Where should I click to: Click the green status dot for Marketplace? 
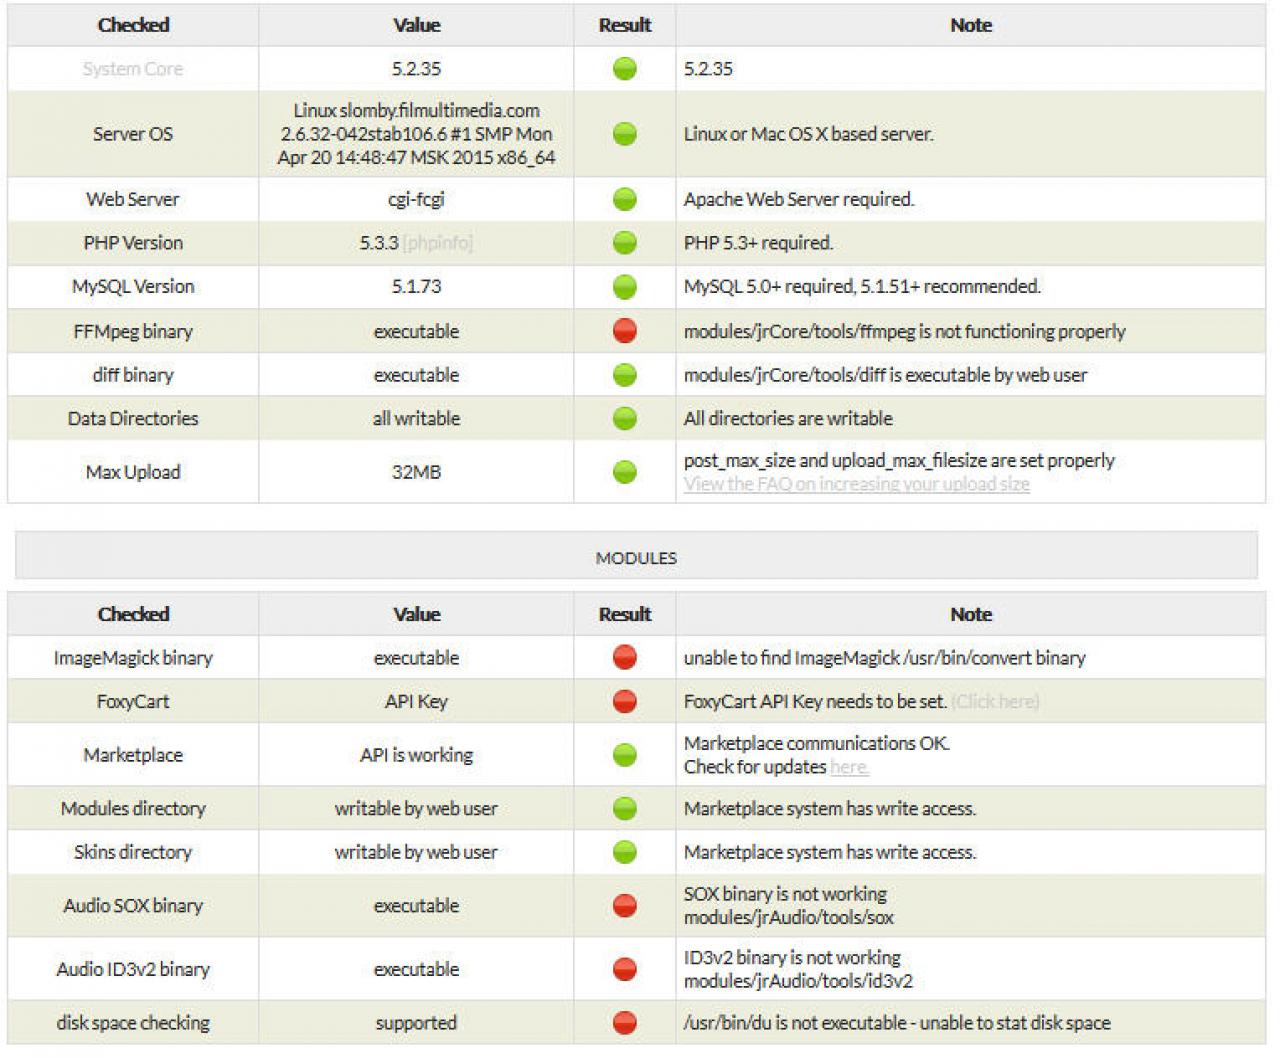click(x=624, y=755)
